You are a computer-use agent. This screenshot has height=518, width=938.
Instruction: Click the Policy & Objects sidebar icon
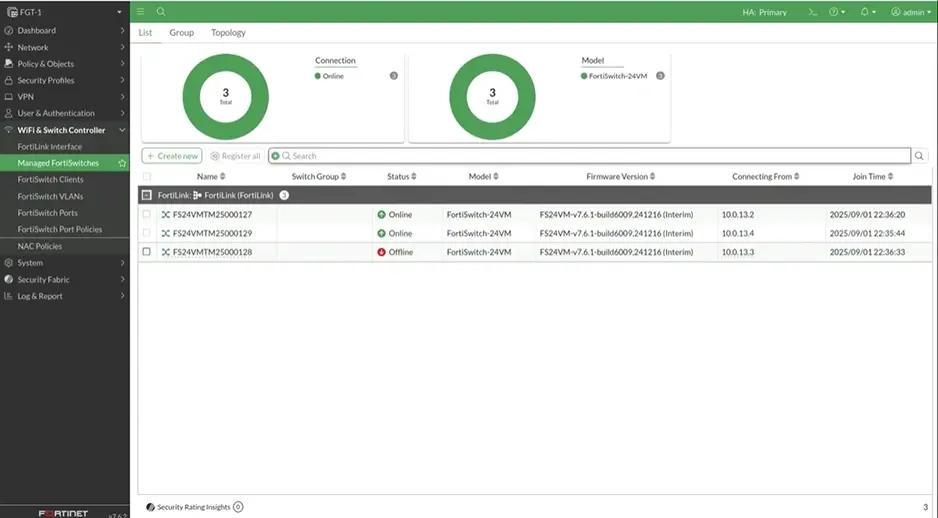pyautogui.click(x=8, y=63)
